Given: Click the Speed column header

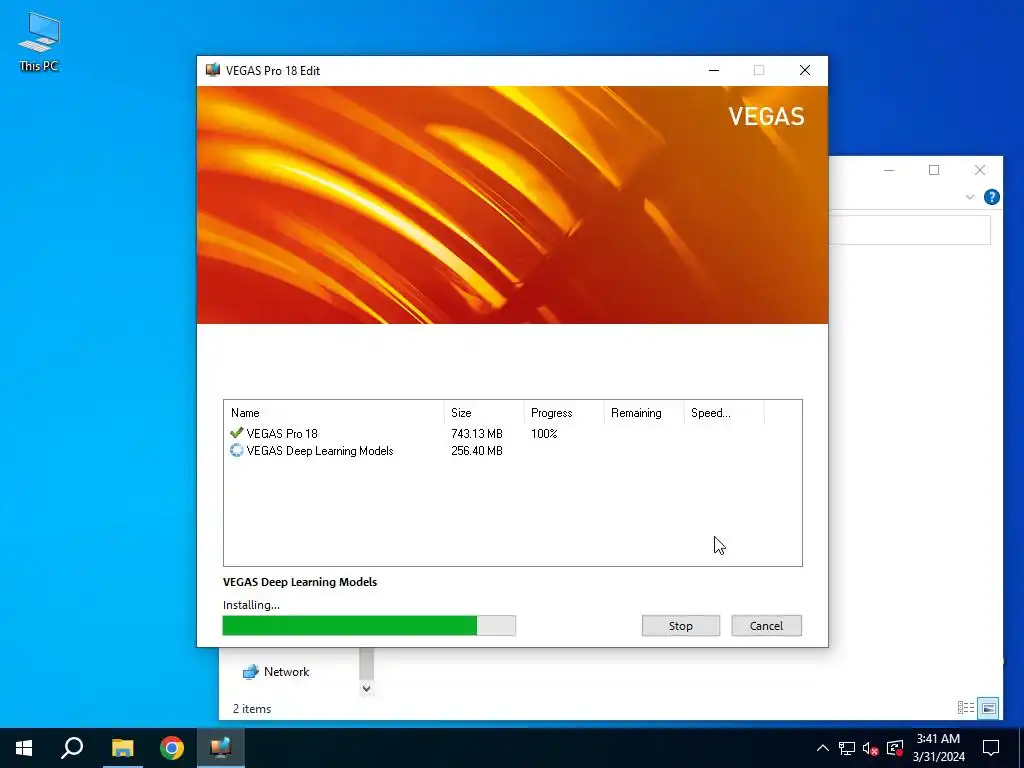Looking at the screenshot, I should click(x=724, y=413).
